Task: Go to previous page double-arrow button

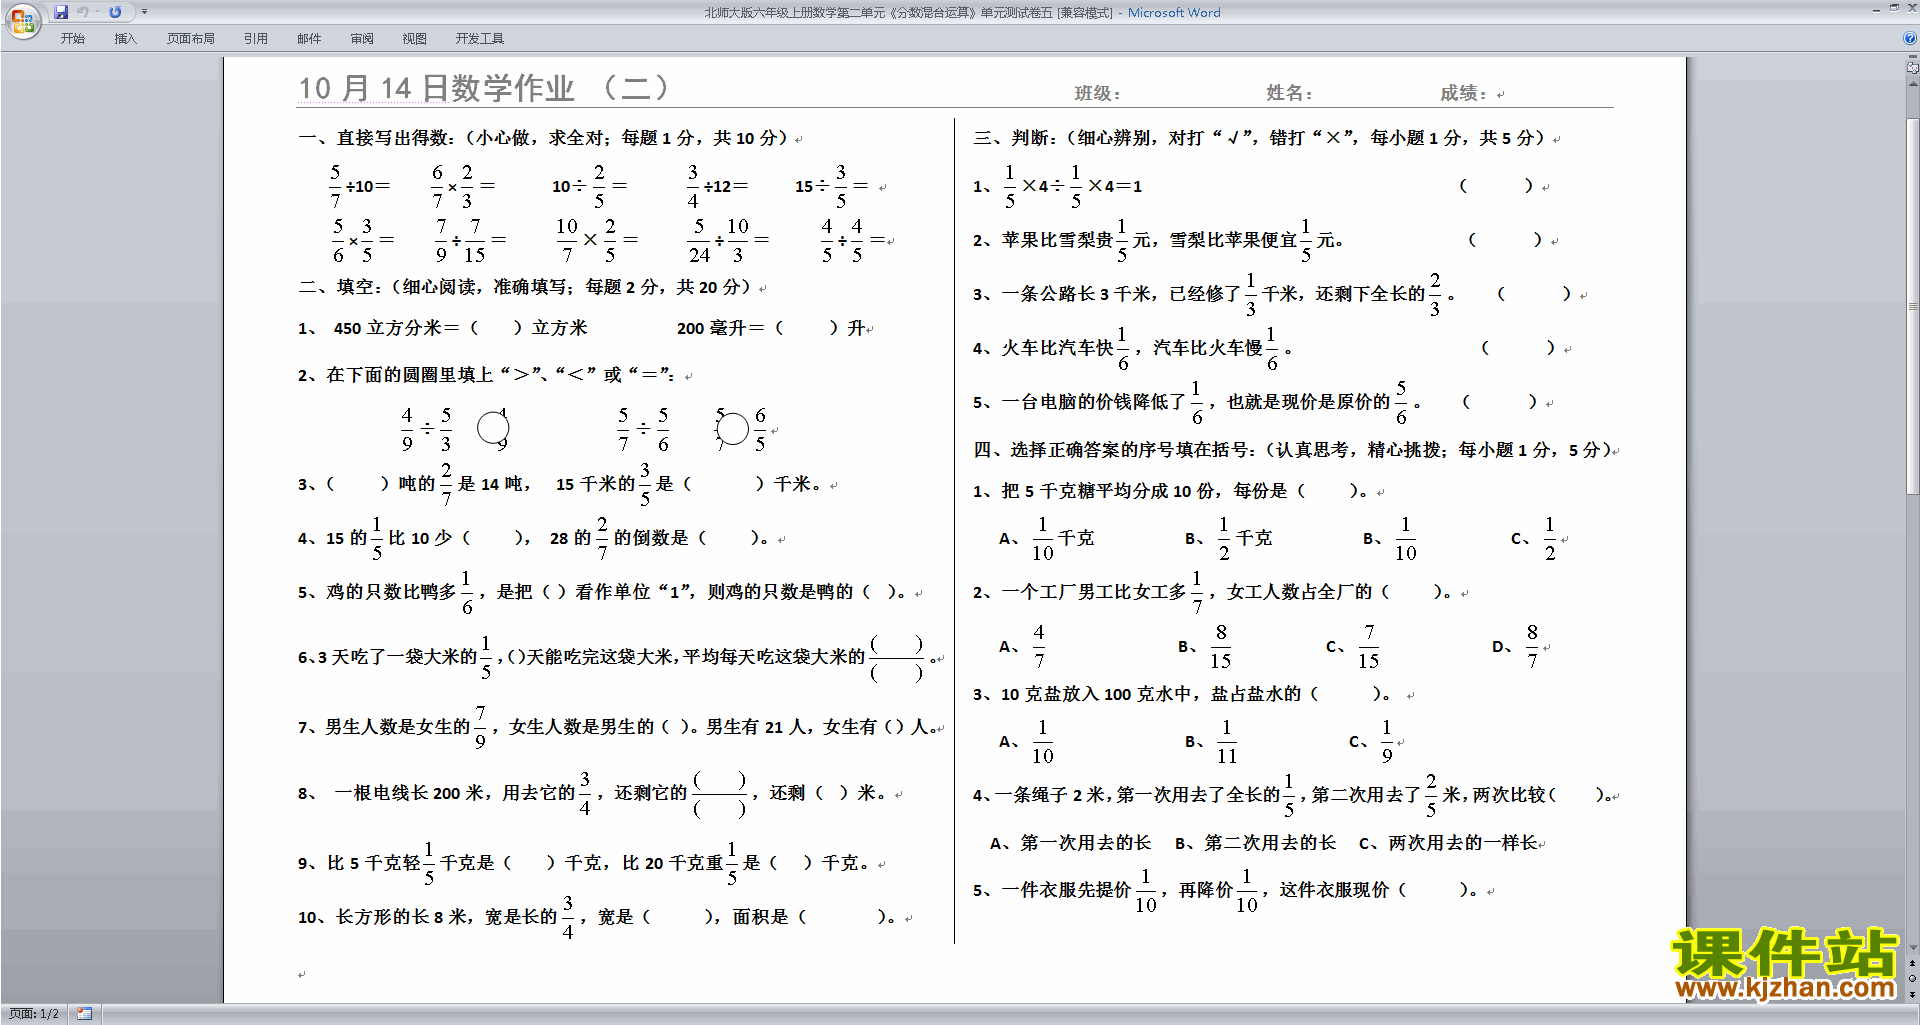Action: [1912, 963]
